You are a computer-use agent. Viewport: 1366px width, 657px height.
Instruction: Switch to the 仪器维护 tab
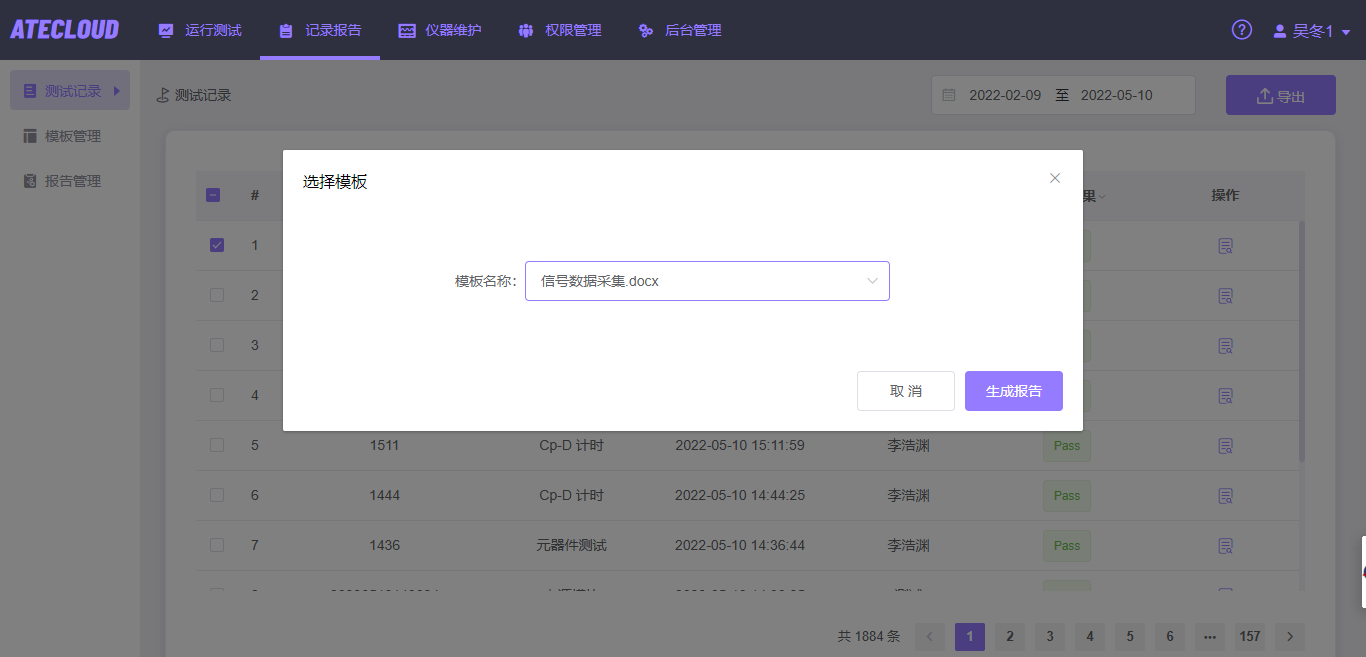pyautogui.click(x=440, y=30)
